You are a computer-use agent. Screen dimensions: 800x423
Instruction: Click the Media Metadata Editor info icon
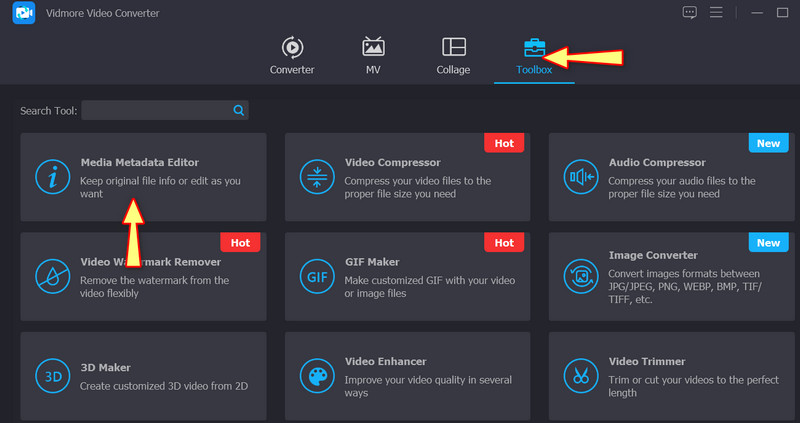click(52, 177)
